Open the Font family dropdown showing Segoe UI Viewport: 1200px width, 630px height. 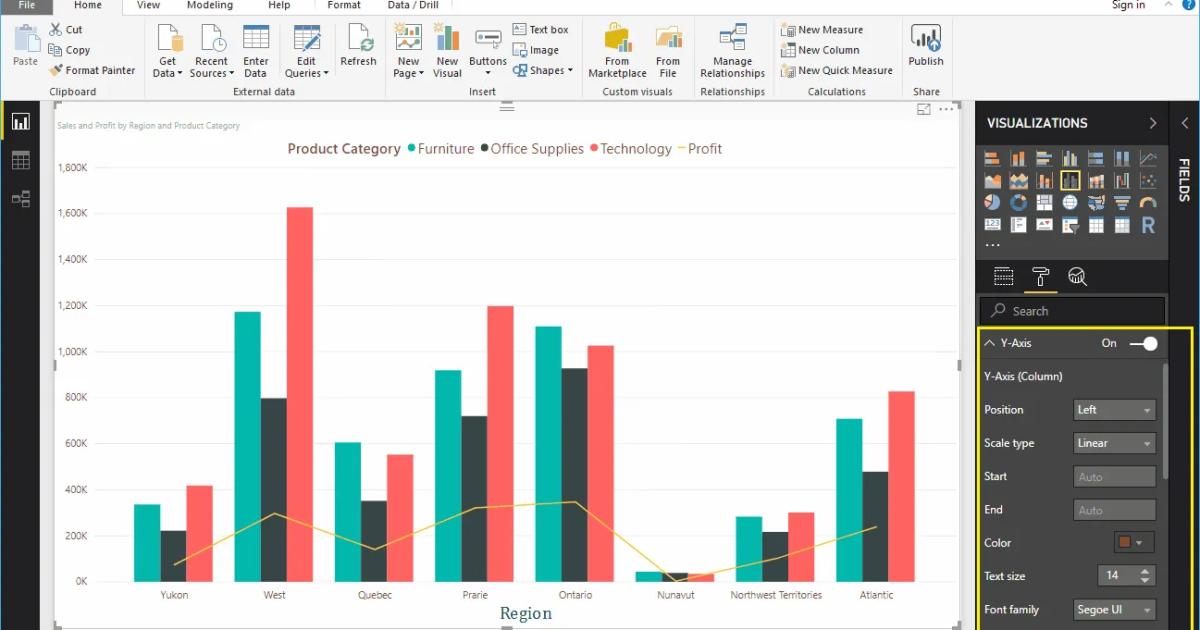[x=1113, y=609]
